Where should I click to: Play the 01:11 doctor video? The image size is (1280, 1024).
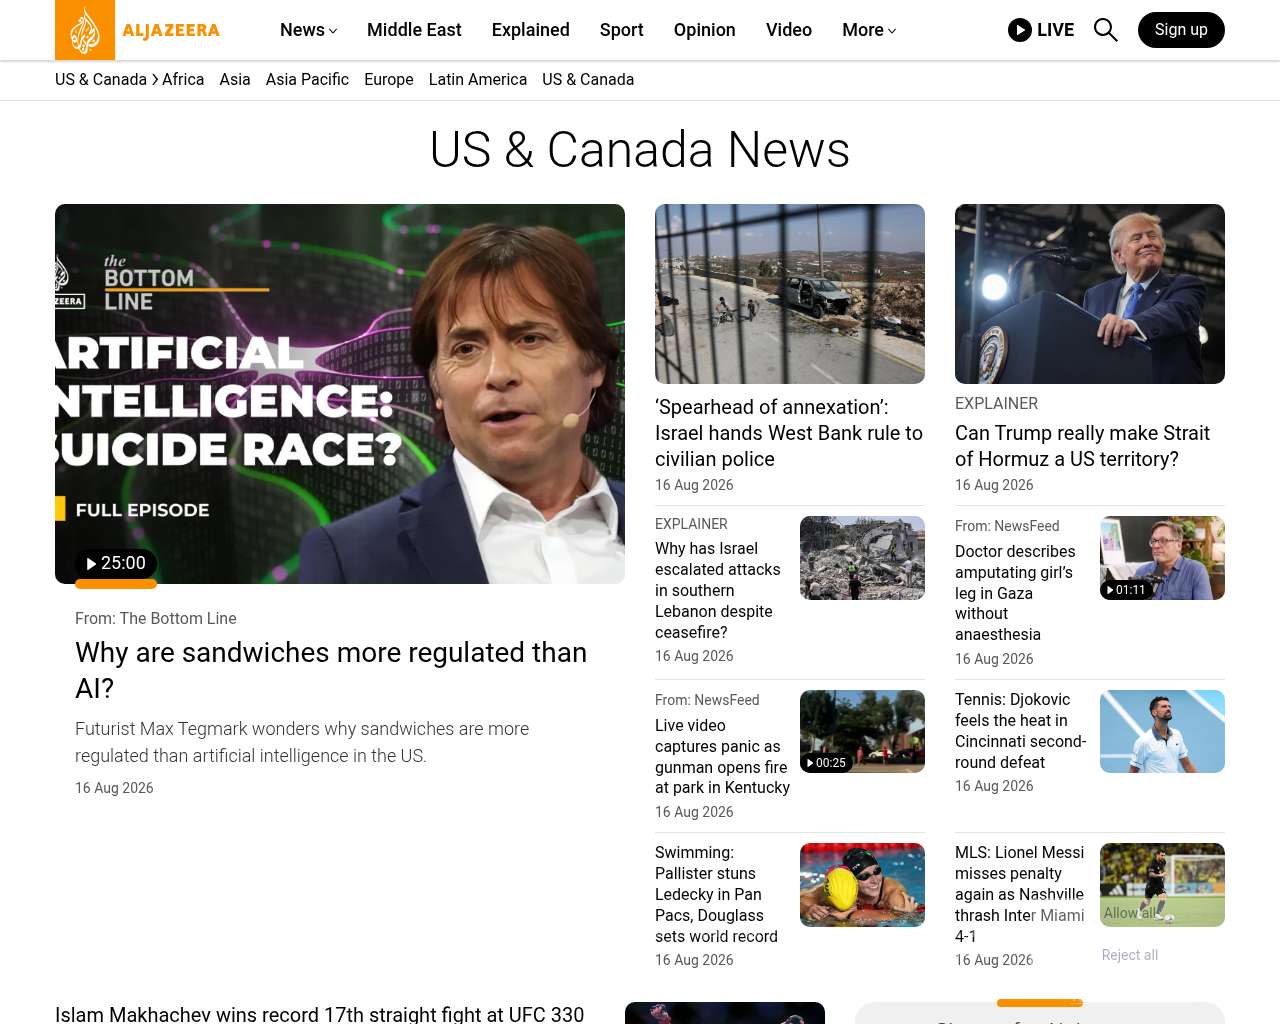[1126, 590]
